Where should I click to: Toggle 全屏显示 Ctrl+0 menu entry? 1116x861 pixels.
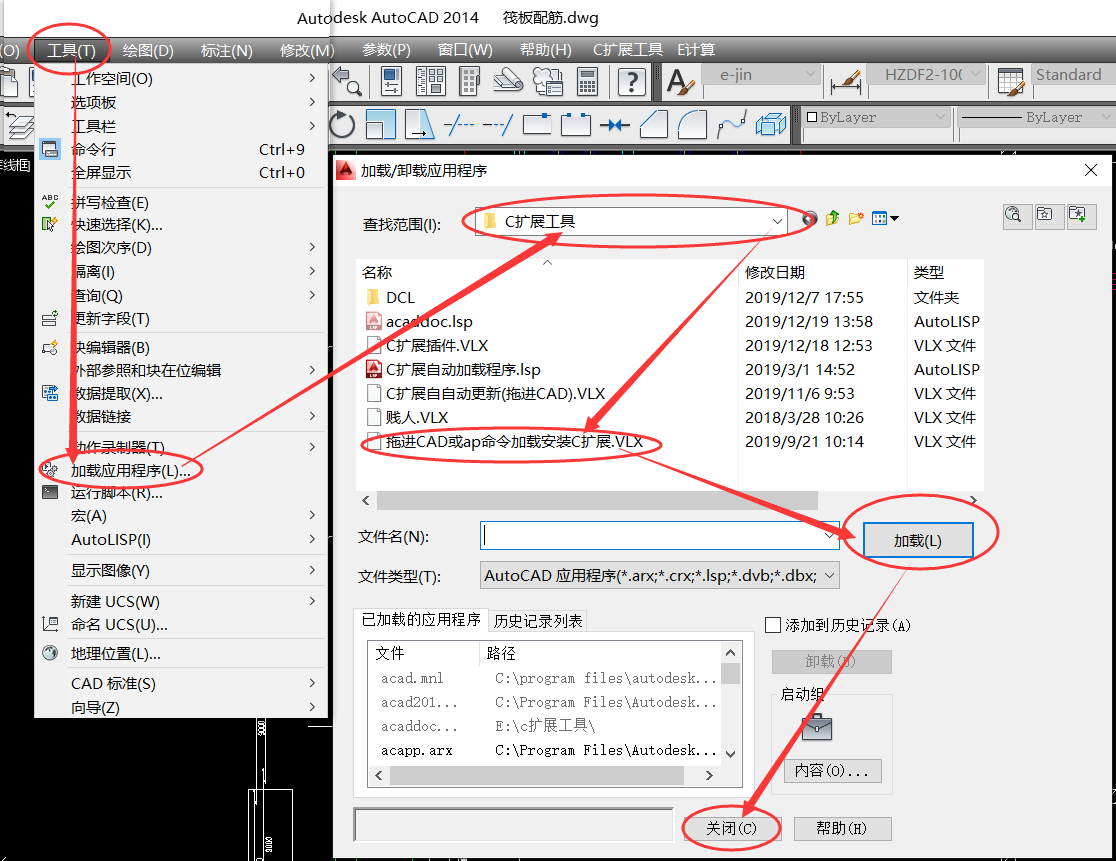pos(181,172)
